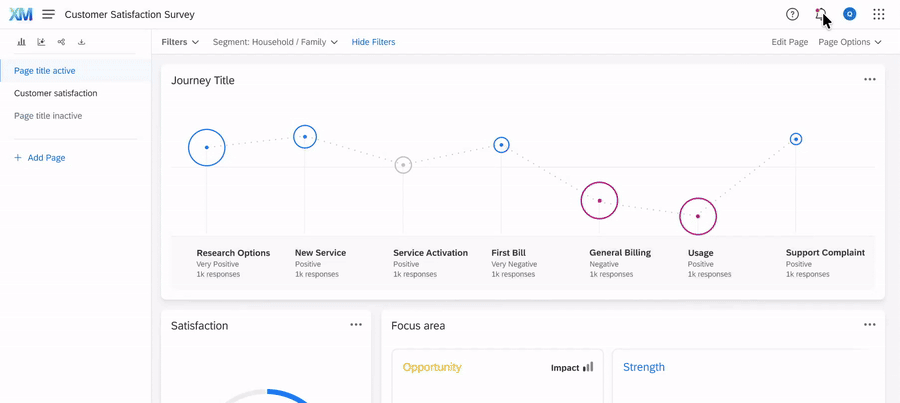Viewport: 900px width, 403px height.
Task: Click the Satisfaction widget title
Action: [x=199, y=326]
